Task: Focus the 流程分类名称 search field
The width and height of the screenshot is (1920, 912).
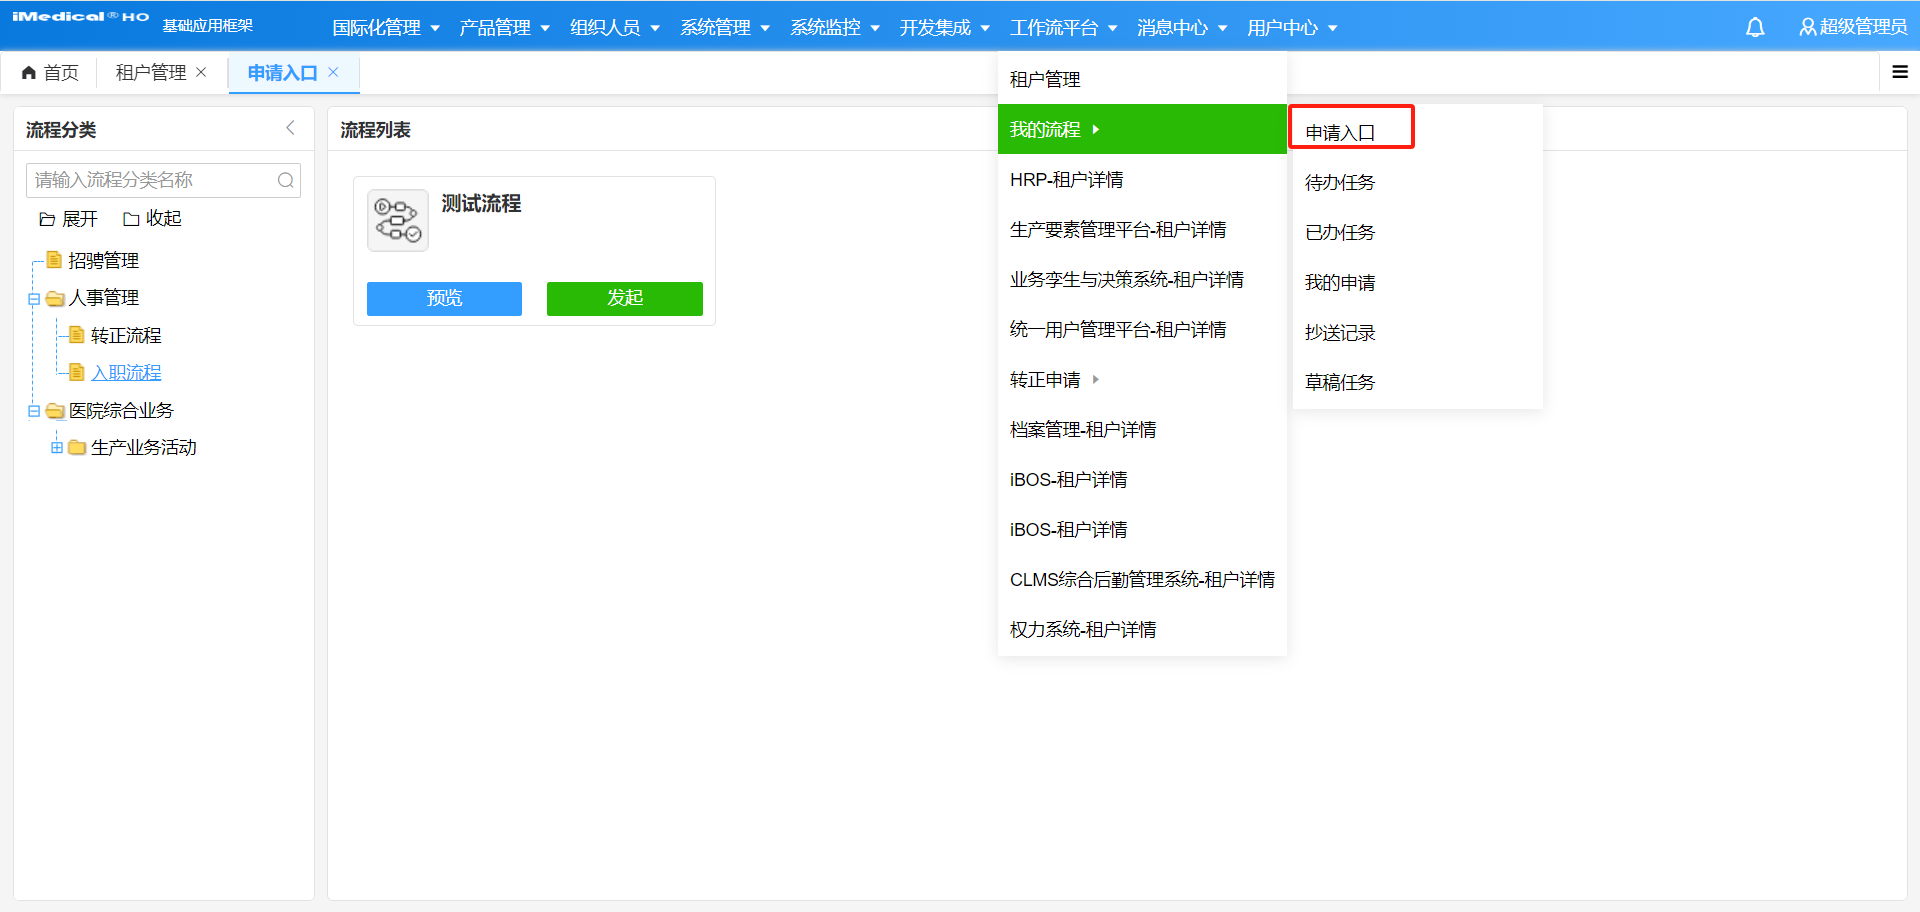Action: (150, 180)
